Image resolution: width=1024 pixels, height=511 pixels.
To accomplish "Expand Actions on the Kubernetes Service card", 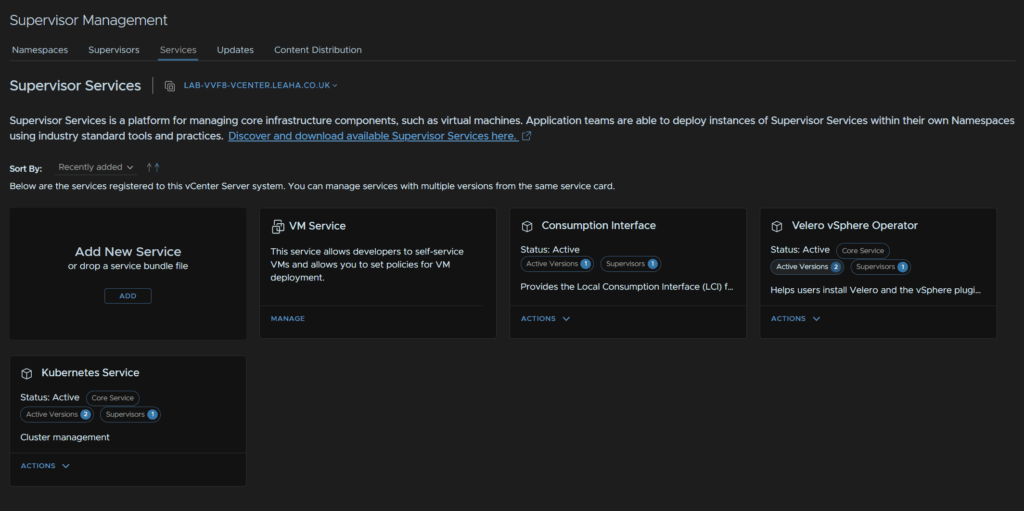I will (45, 466).
